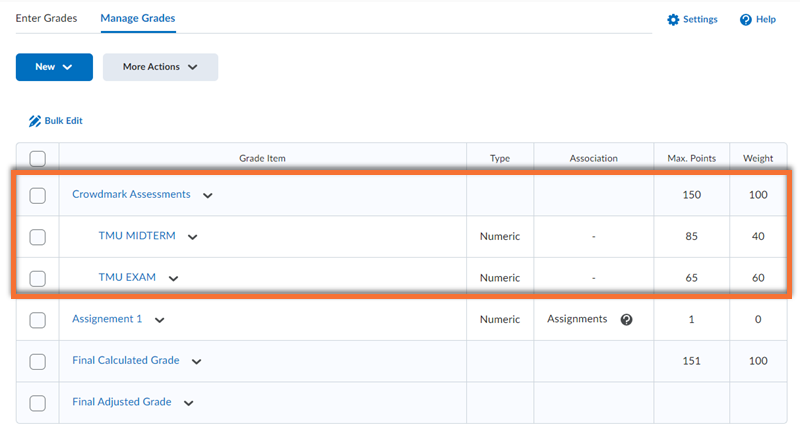This screenshot has height=435, width=800.
Task: Open the TMU EXAM chevron dropdown
Action: (x=173, y=278)
